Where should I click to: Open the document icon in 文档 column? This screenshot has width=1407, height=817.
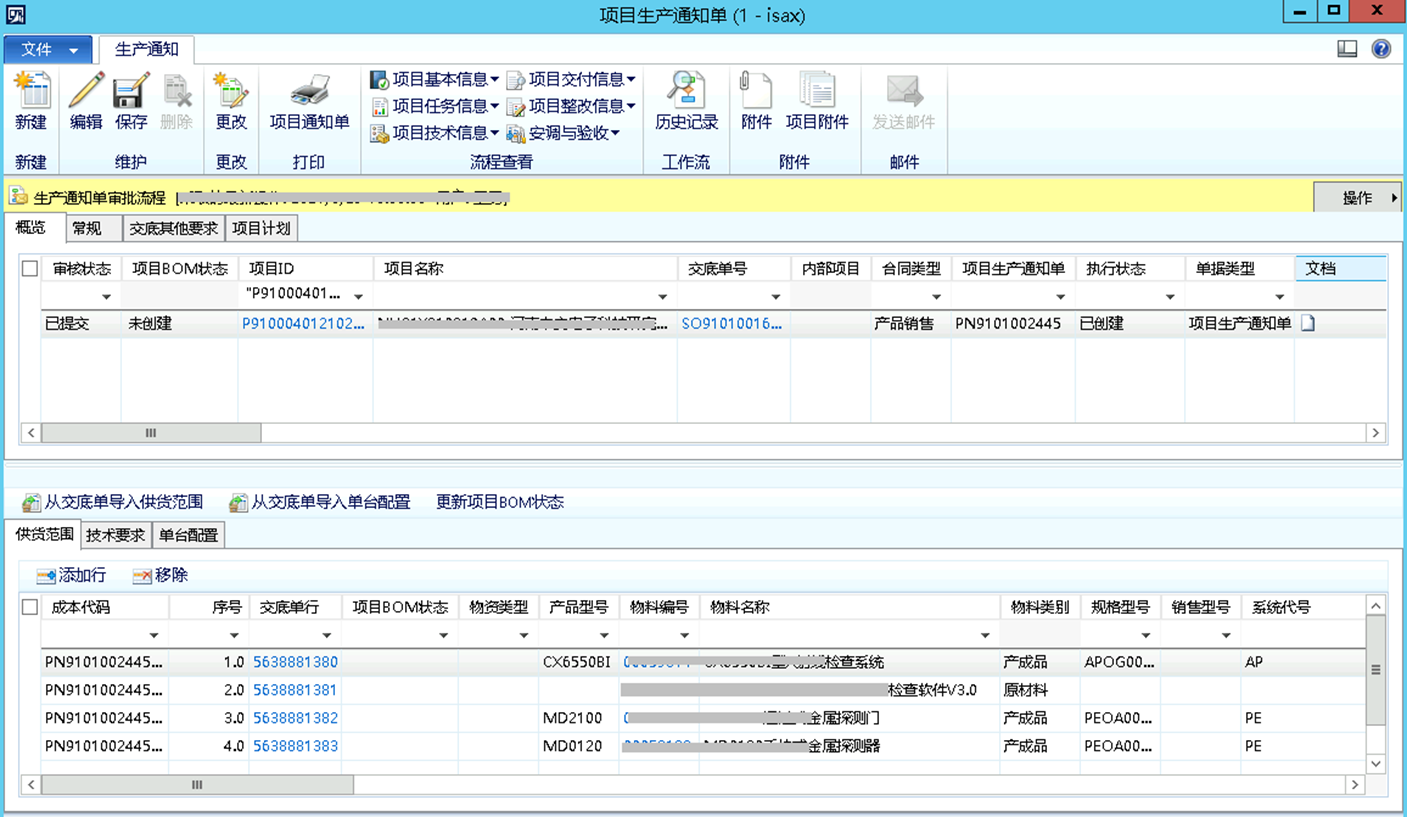click(x=1308, y=324)
